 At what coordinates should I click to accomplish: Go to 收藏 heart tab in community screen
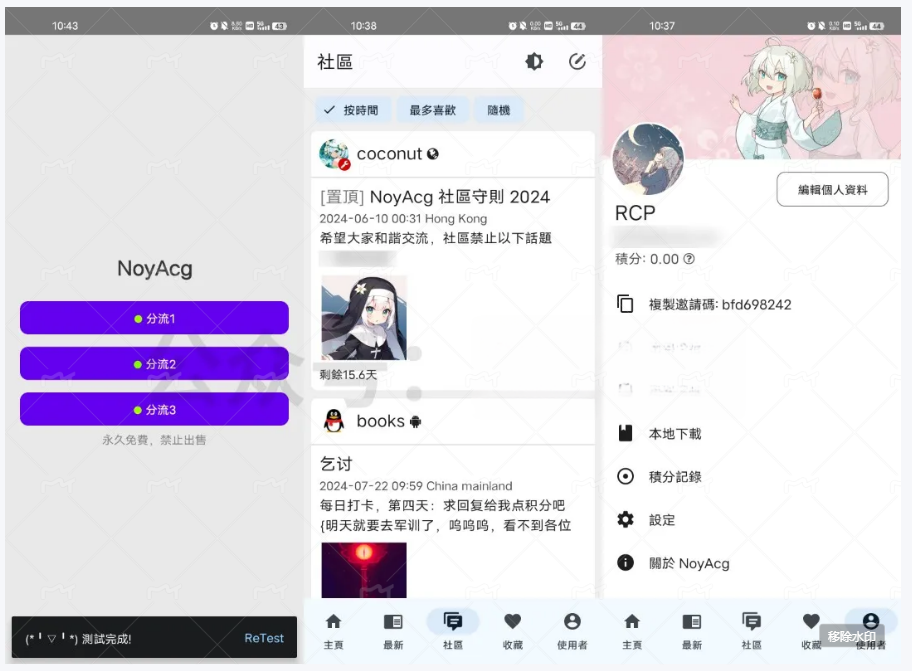tap(512, 631)
